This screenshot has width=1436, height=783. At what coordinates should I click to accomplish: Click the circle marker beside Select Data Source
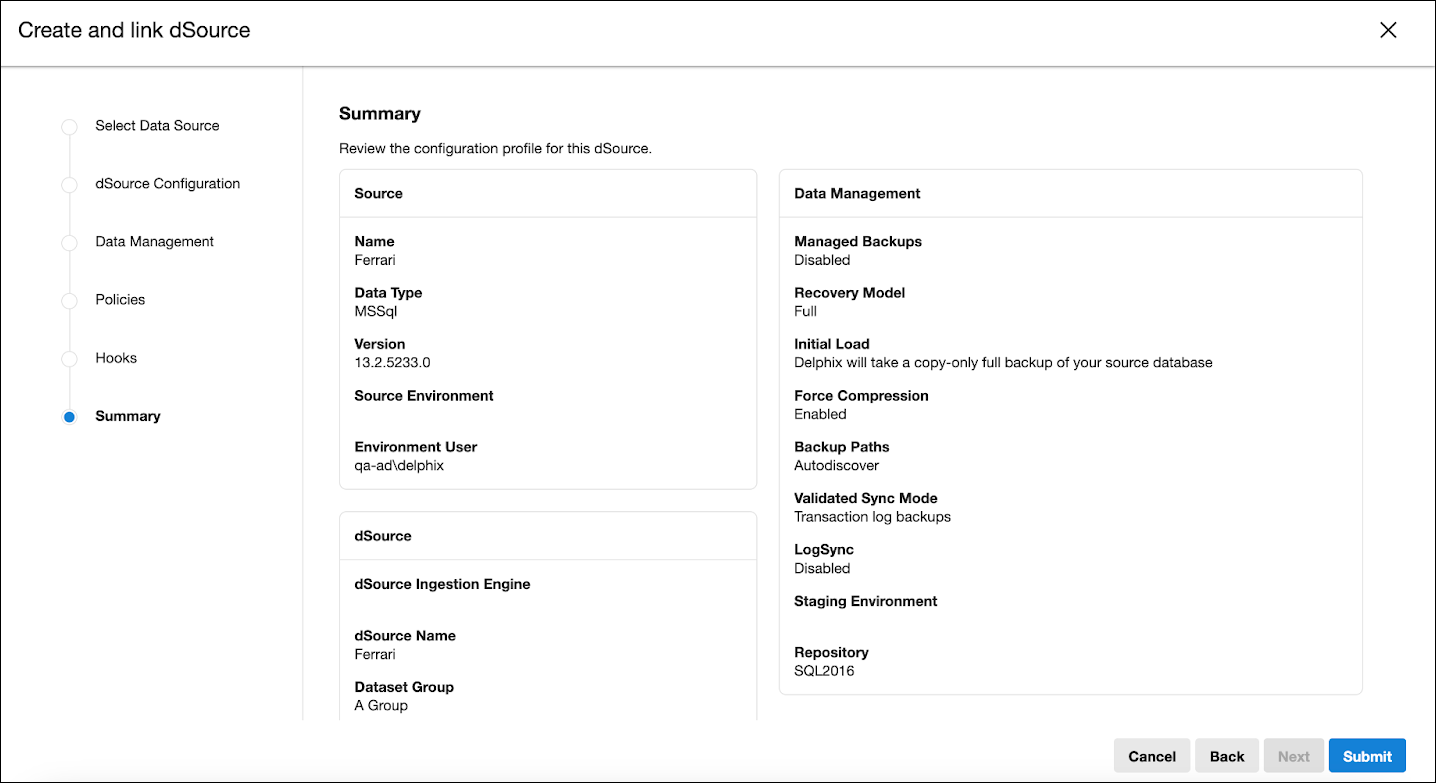pos(69,127)
